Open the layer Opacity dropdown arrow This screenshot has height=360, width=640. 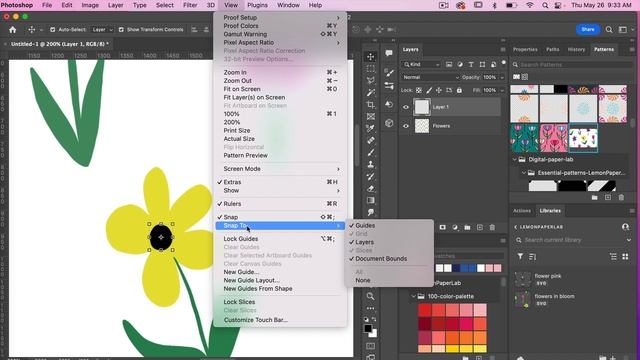coord(502,77)
